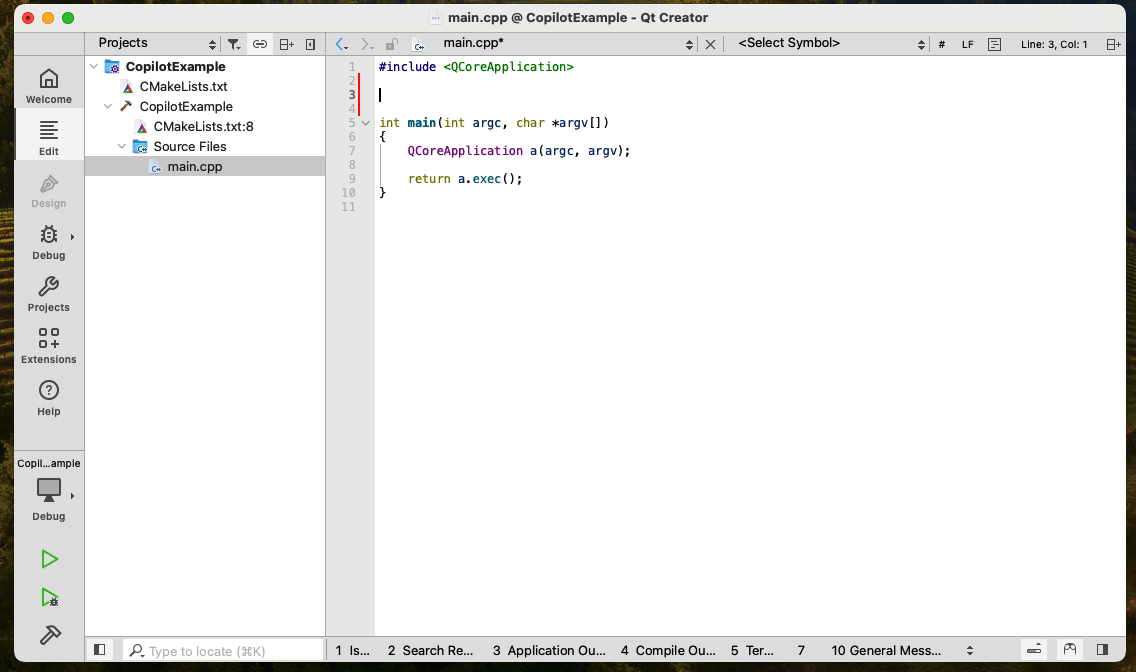Open the Application Output pane
1136x672 pixels.
pos(549,650)
